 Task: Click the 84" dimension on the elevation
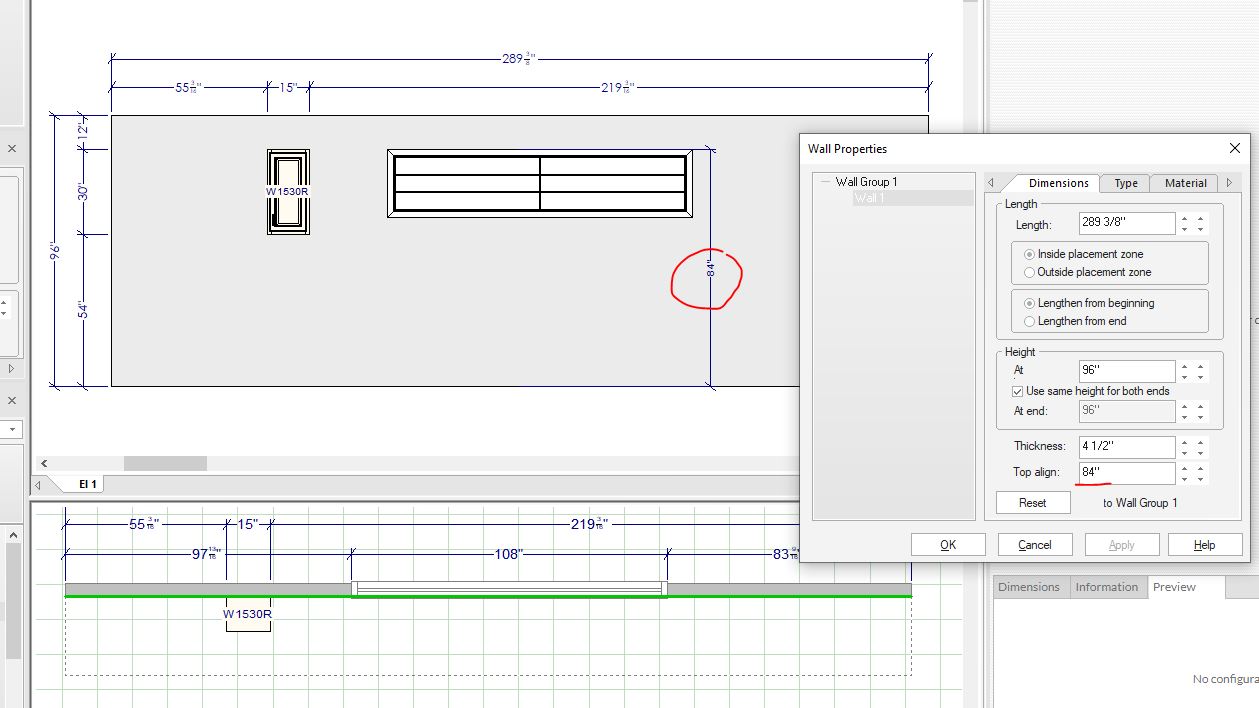[x=711, y=268]
